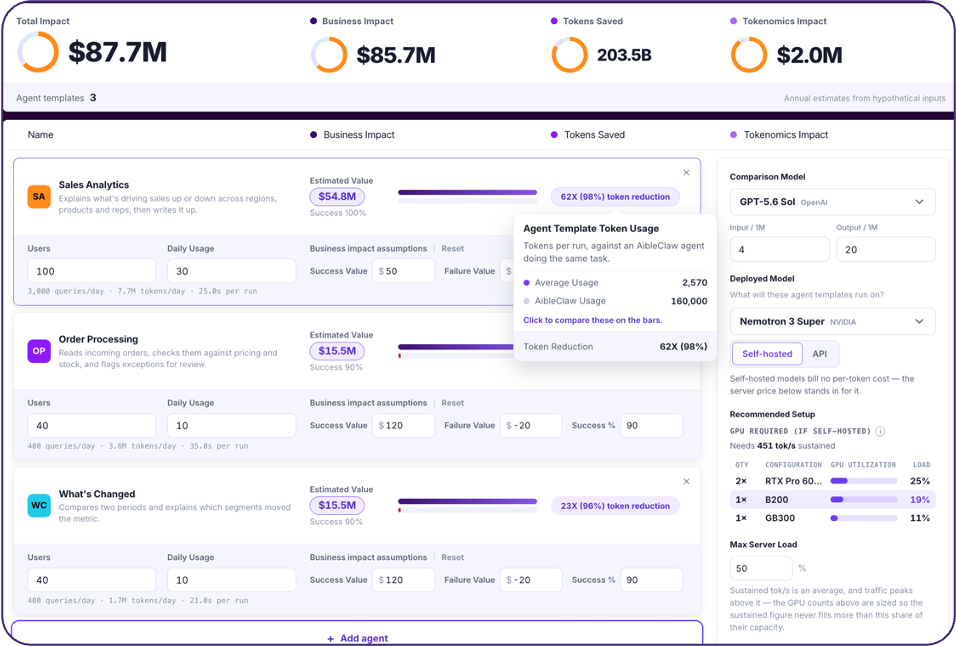Click the orange SA Sales Analytics icon
The width and height of the screenshot is (956, 646).
(39, 197)
